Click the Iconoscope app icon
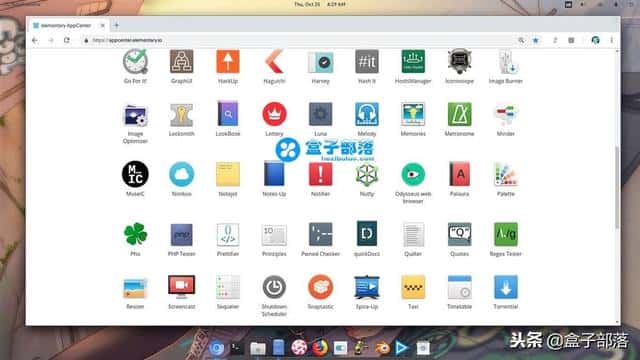The width and height of the screenshot is (640, 360). [x=459, y=62]
